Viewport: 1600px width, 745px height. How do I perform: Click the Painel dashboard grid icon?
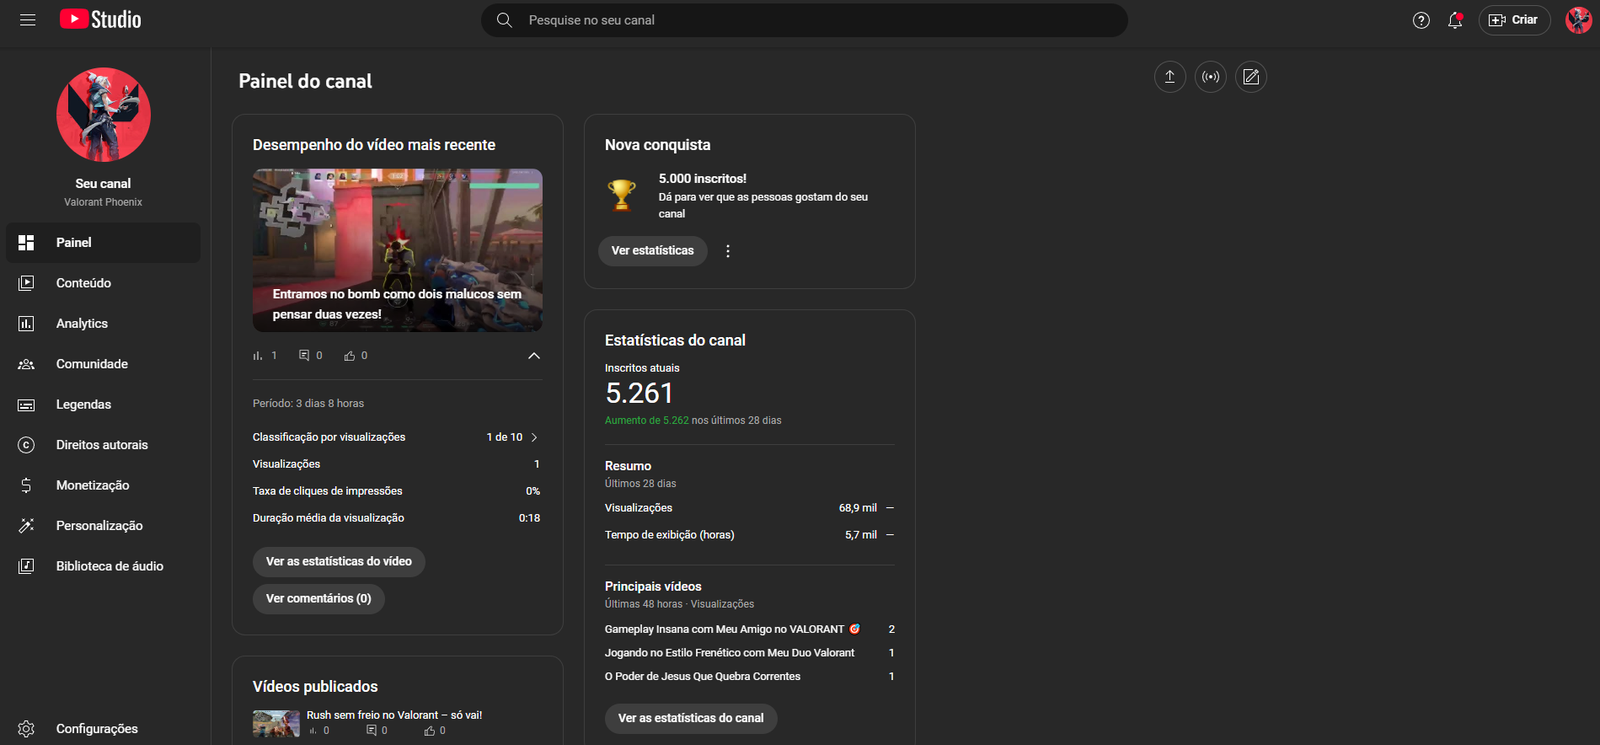[x=27, y=243]
